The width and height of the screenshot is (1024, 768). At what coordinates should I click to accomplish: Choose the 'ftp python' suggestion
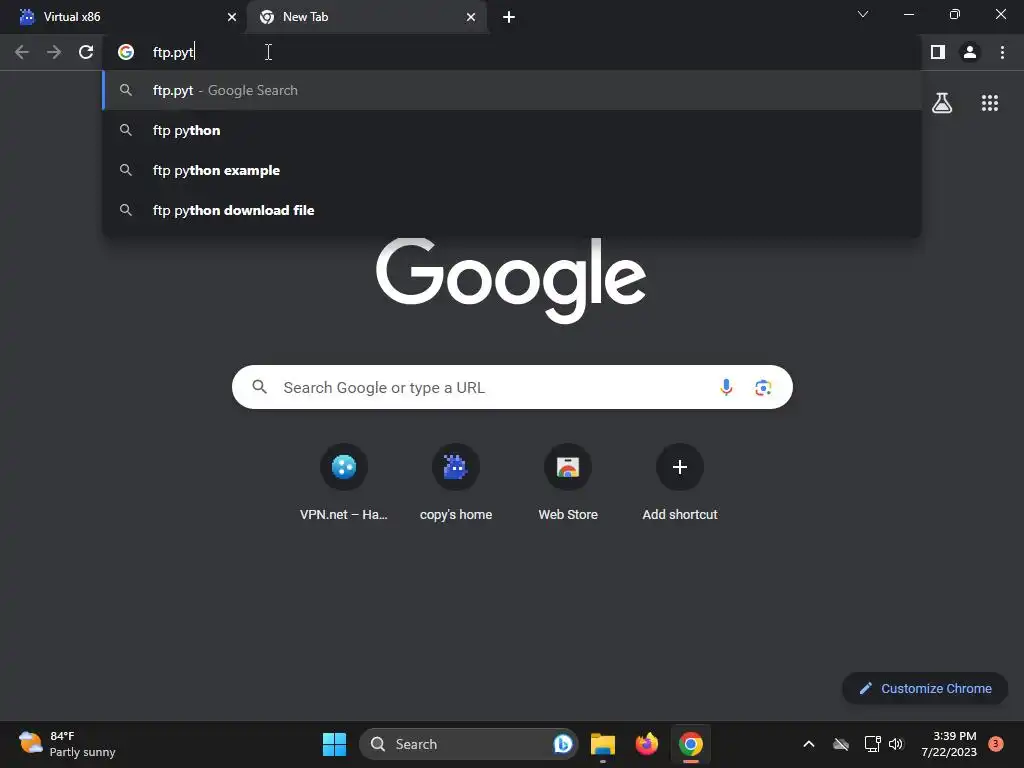point(512,130)
